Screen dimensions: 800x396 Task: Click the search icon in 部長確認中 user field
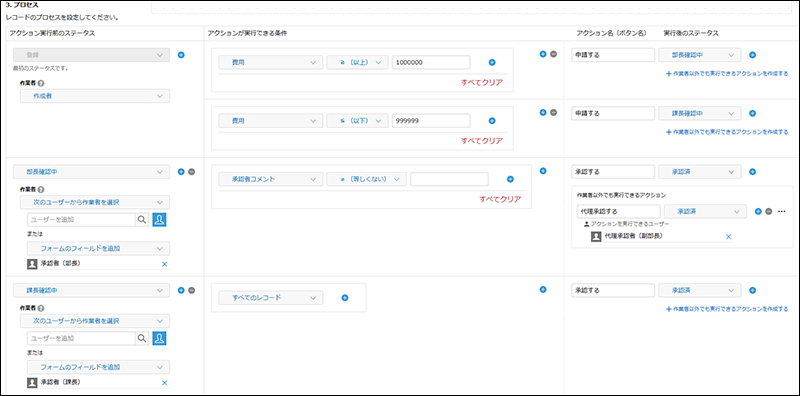tap(141, 220)
